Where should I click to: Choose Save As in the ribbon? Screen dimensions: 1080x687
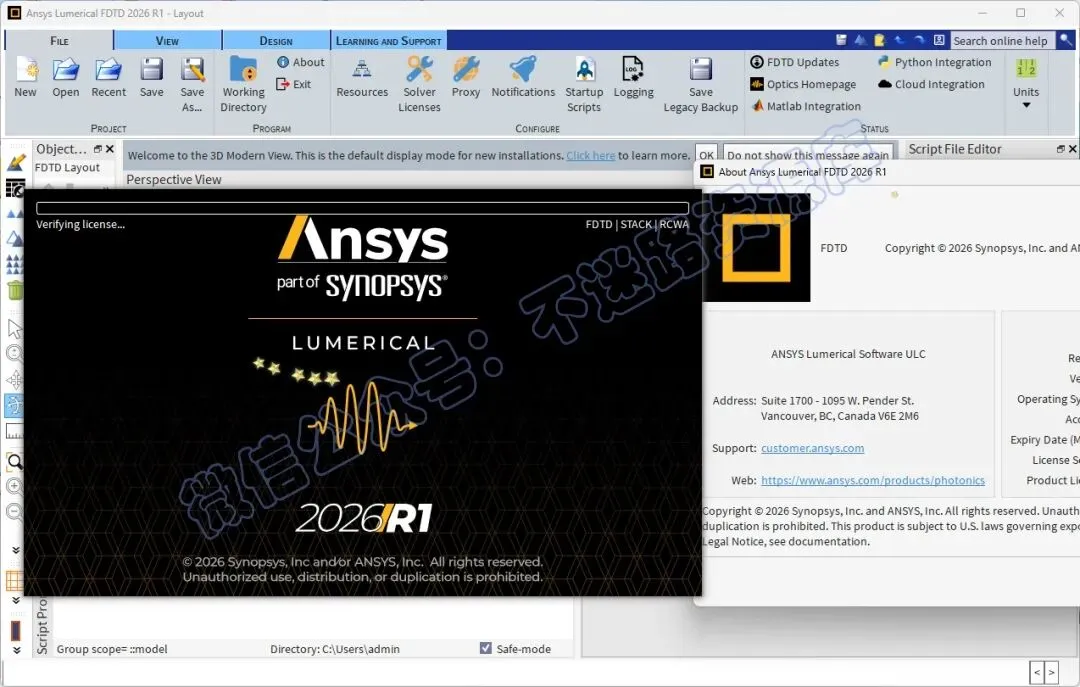pyautogui.click(x=192, y=84)
